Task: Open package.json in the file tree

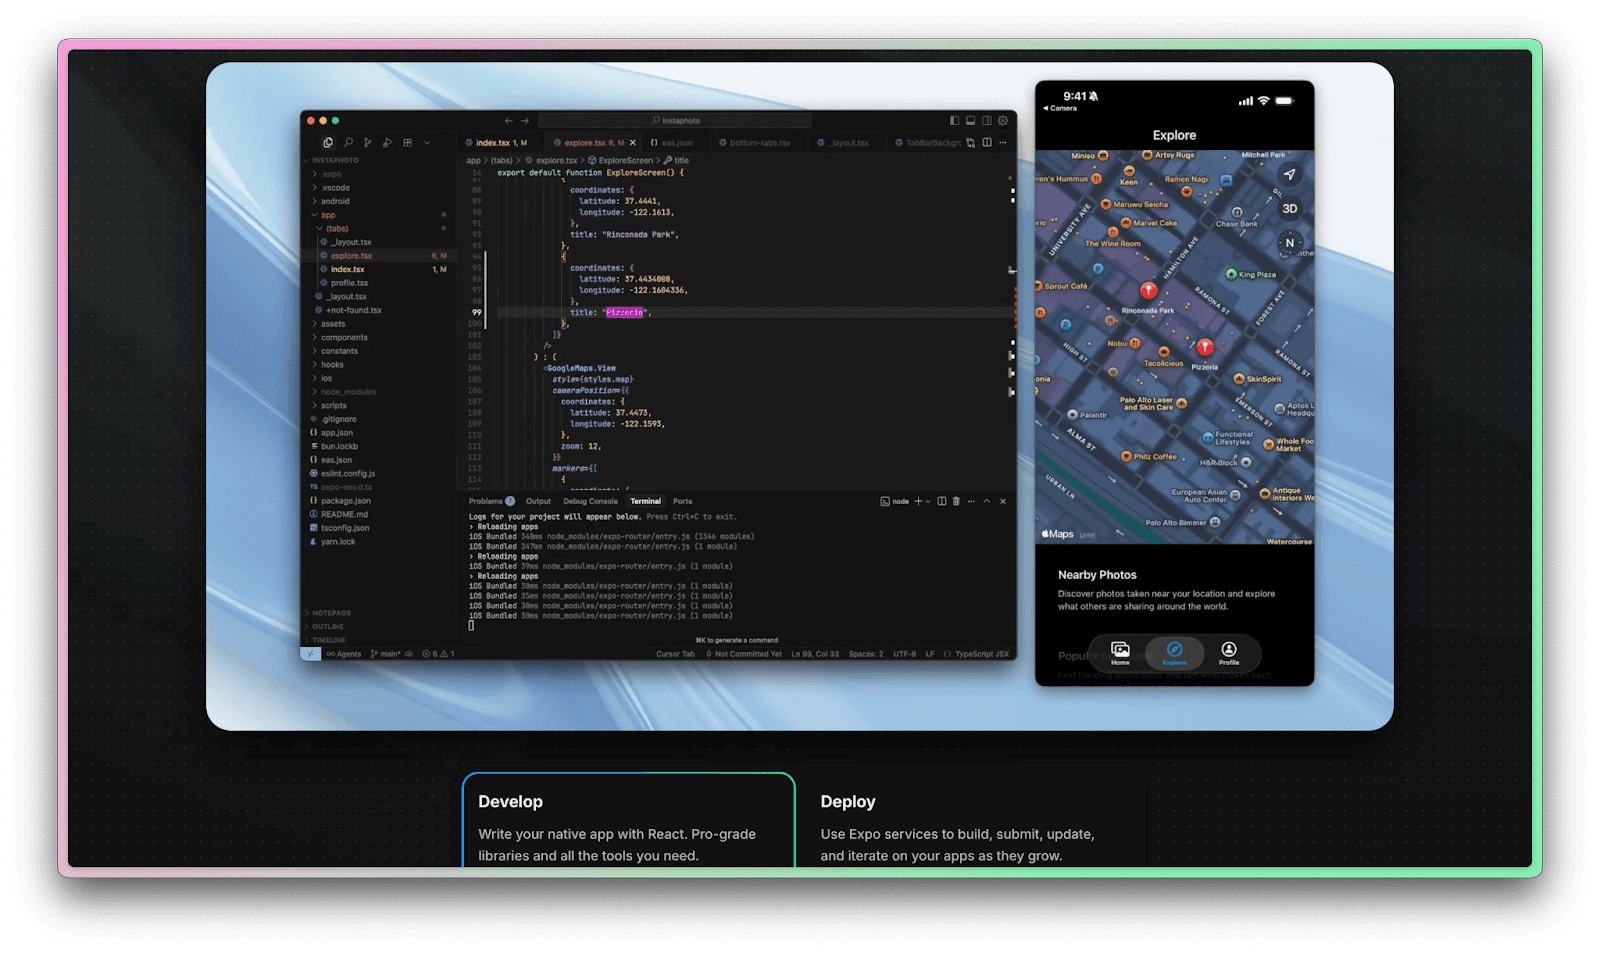Action: (x=345, y=501)
